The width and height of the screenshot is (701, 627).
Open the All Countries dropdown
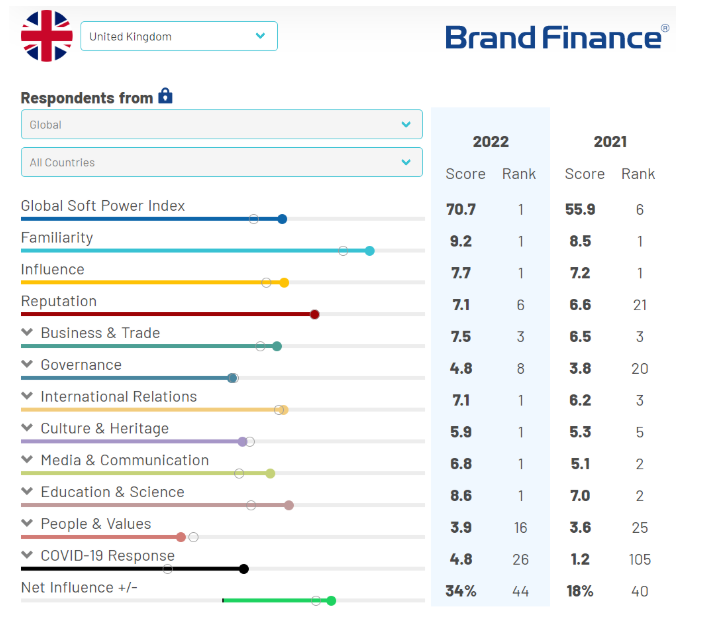221,162
